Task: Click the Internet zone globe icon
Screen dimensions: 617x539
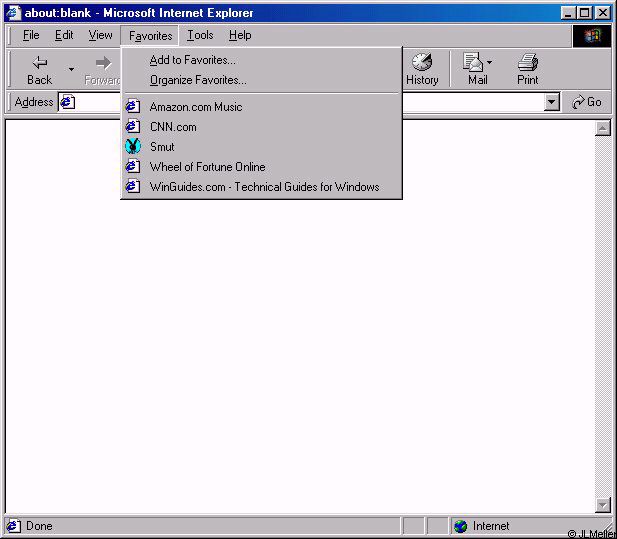Action: pyautogui.click(x=460, y=526)
